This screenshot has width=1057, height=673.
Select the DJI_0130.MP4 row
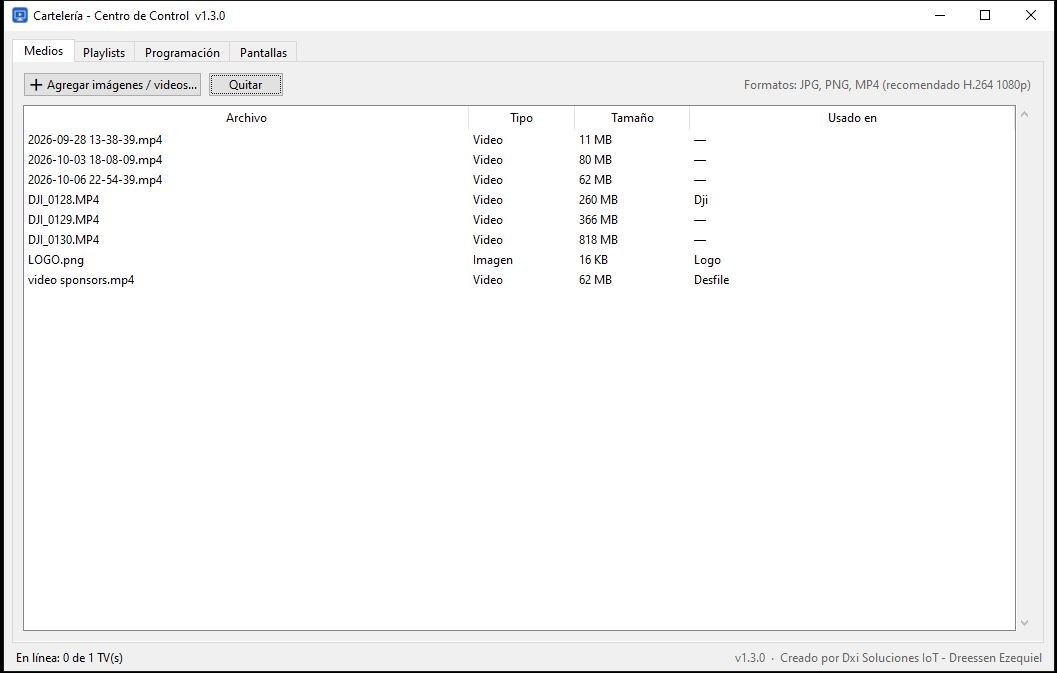click(519, 240)
